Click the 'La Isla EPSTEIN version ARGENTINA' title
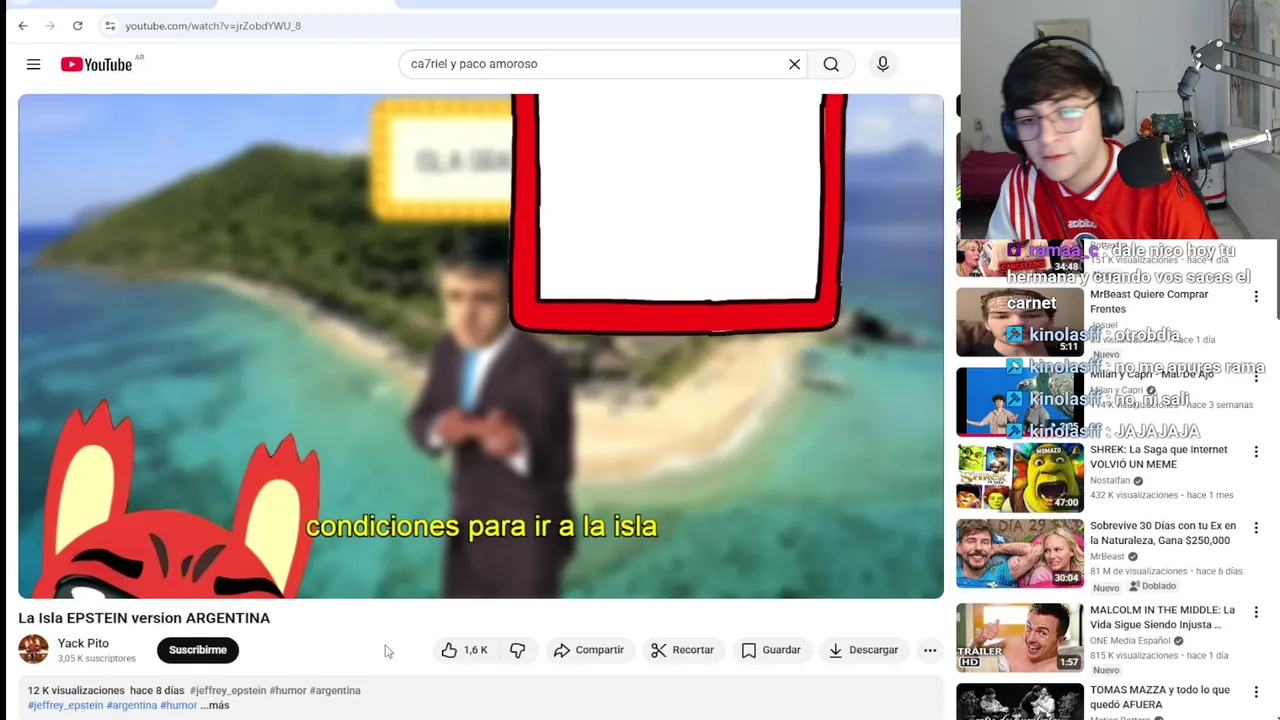 [x=144, y=618]
